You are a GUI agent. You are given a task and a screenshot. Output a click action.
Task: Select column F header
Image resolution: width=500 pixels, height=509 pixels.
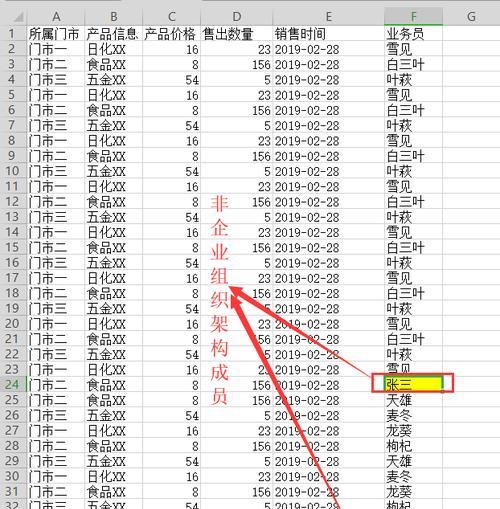point(413,17)
